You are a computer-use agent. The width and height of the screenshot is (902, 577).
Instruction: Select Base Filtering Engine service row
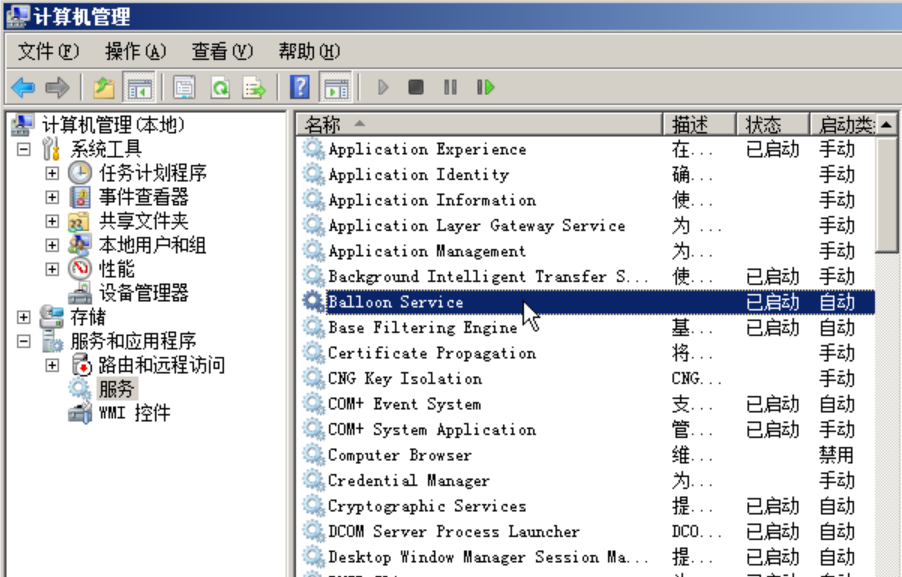point(586,327)
